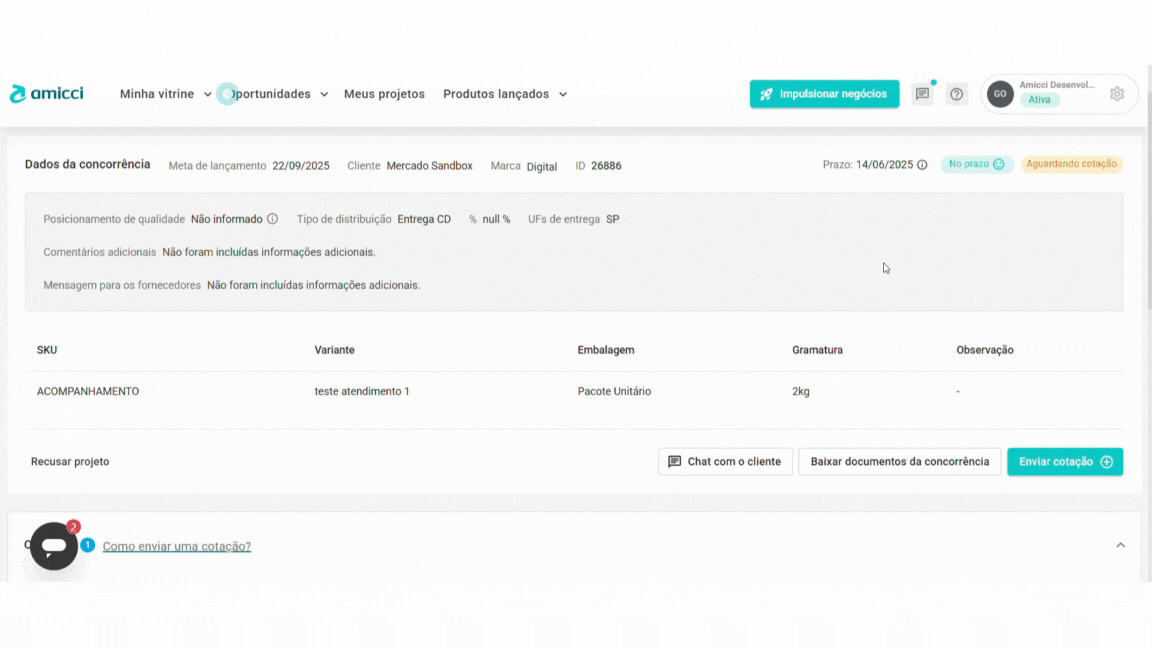Click the No prazo status badge
Image resolution: width=1152 pixels, height=648 pixels.
point(976,165)
